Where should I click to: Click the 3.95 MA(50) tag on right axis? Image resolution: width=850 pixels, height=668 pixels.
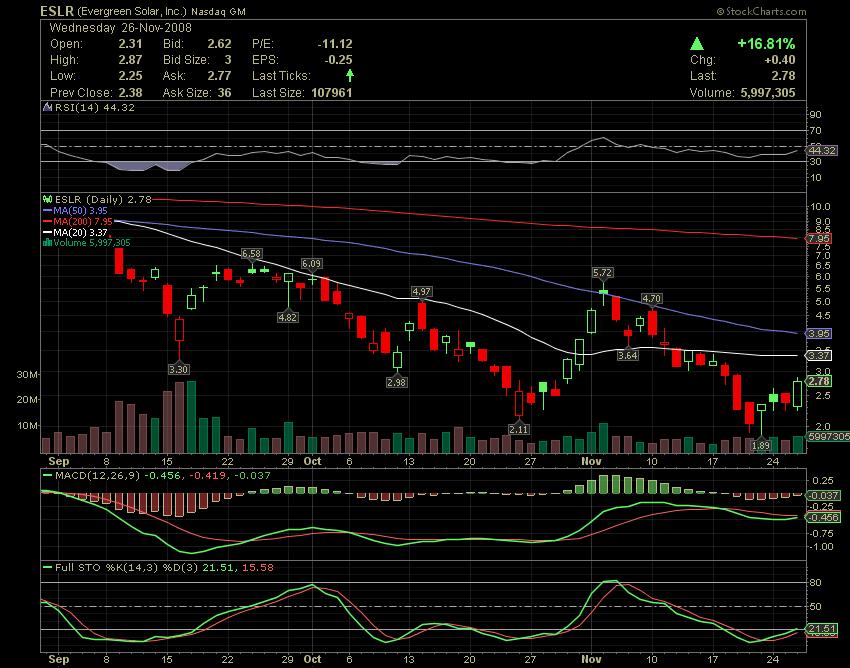click(819, 333)
